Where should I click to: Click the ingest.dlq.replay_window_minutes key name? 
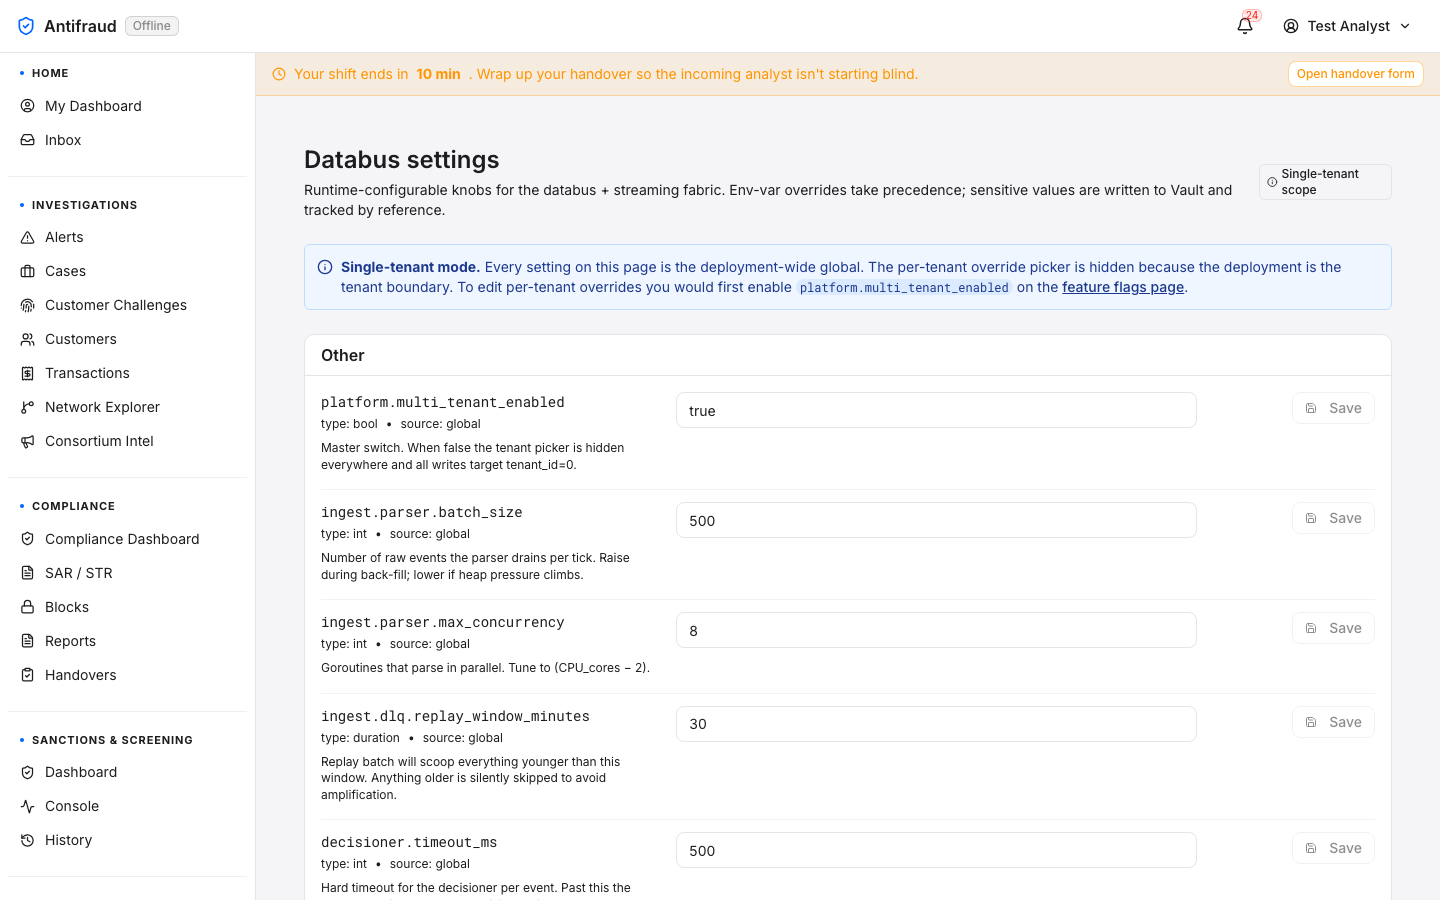pyautogui.click(x=455, y=716)
